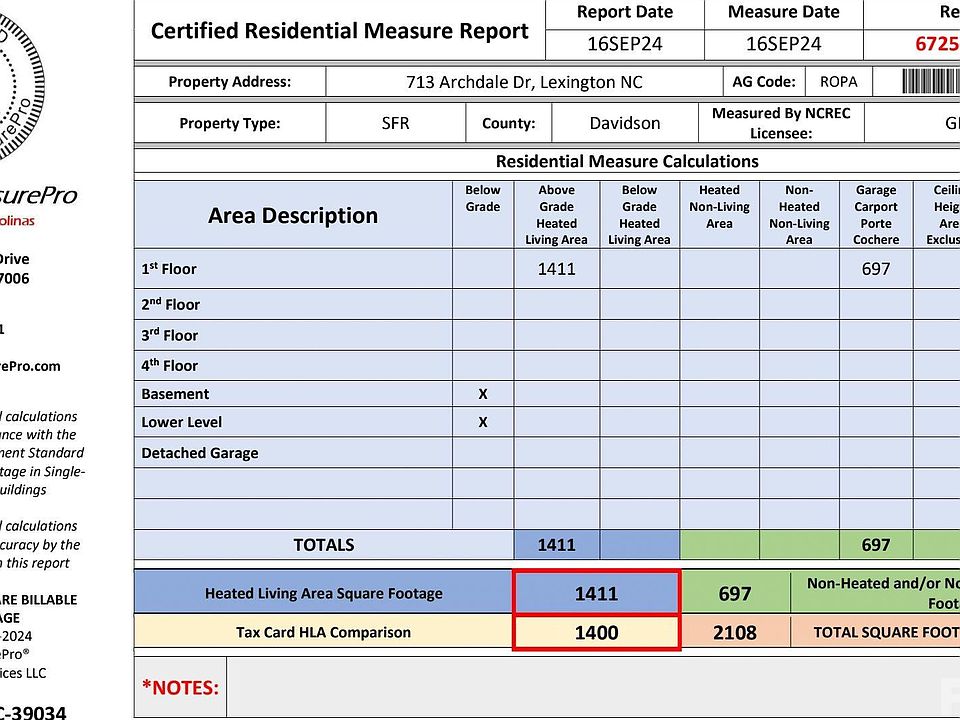Select the Report Date value 16SEP24
The image size is (960, 720).
(625, 44)
